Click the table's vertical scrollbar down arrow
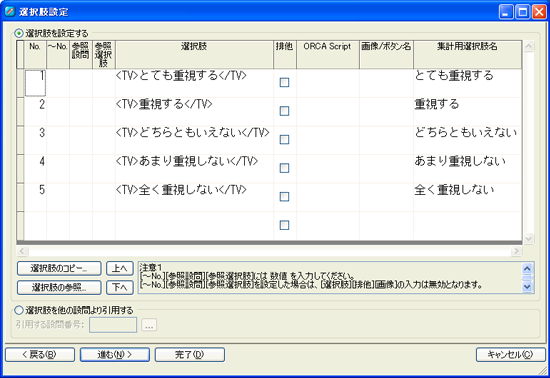The image size is (550, 378). coord(529,238)
